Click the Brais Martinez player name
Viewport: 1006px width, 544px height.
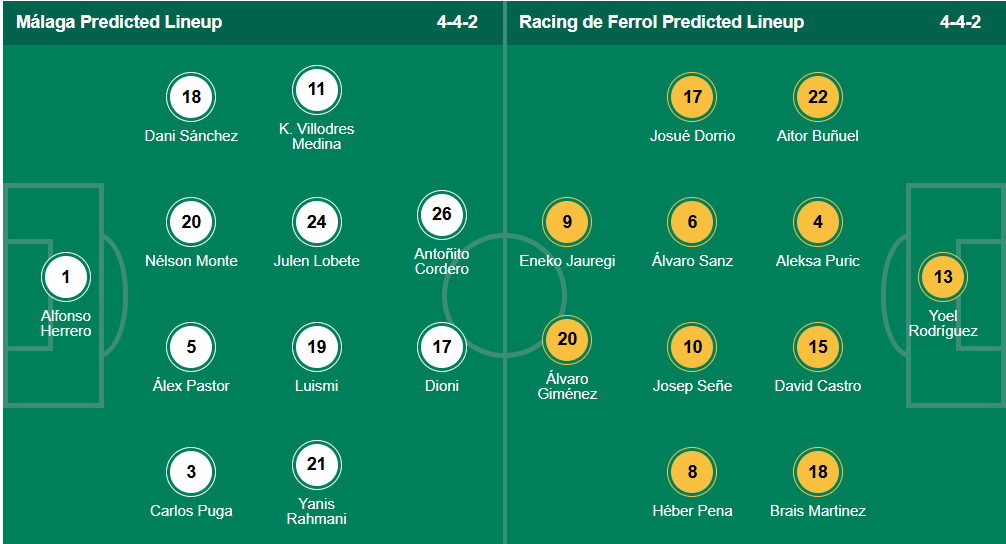point(817,511)
